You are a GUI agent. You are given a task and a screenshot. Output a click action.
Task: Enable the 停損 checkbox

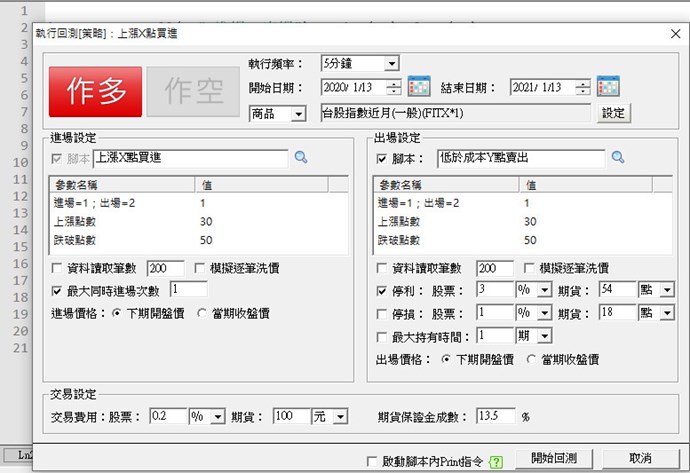pyautogui.click(x=381, y=313)
